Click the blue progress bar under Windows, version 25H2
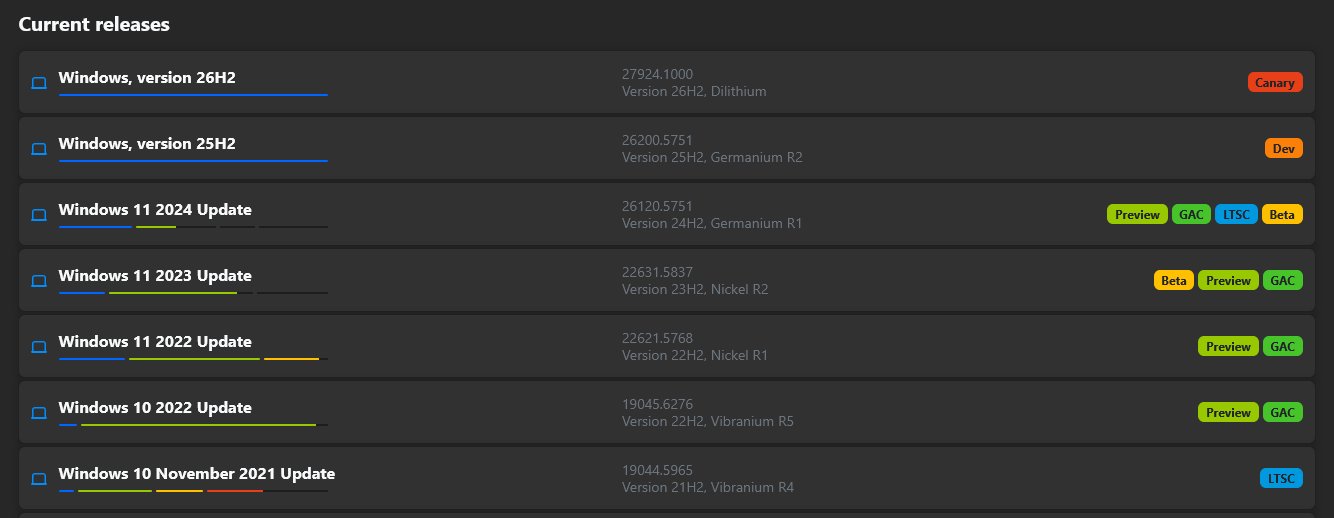Image resolution: width=1334 pixels, height=518 pixels. pyautogui.click(x=193, y=161)
